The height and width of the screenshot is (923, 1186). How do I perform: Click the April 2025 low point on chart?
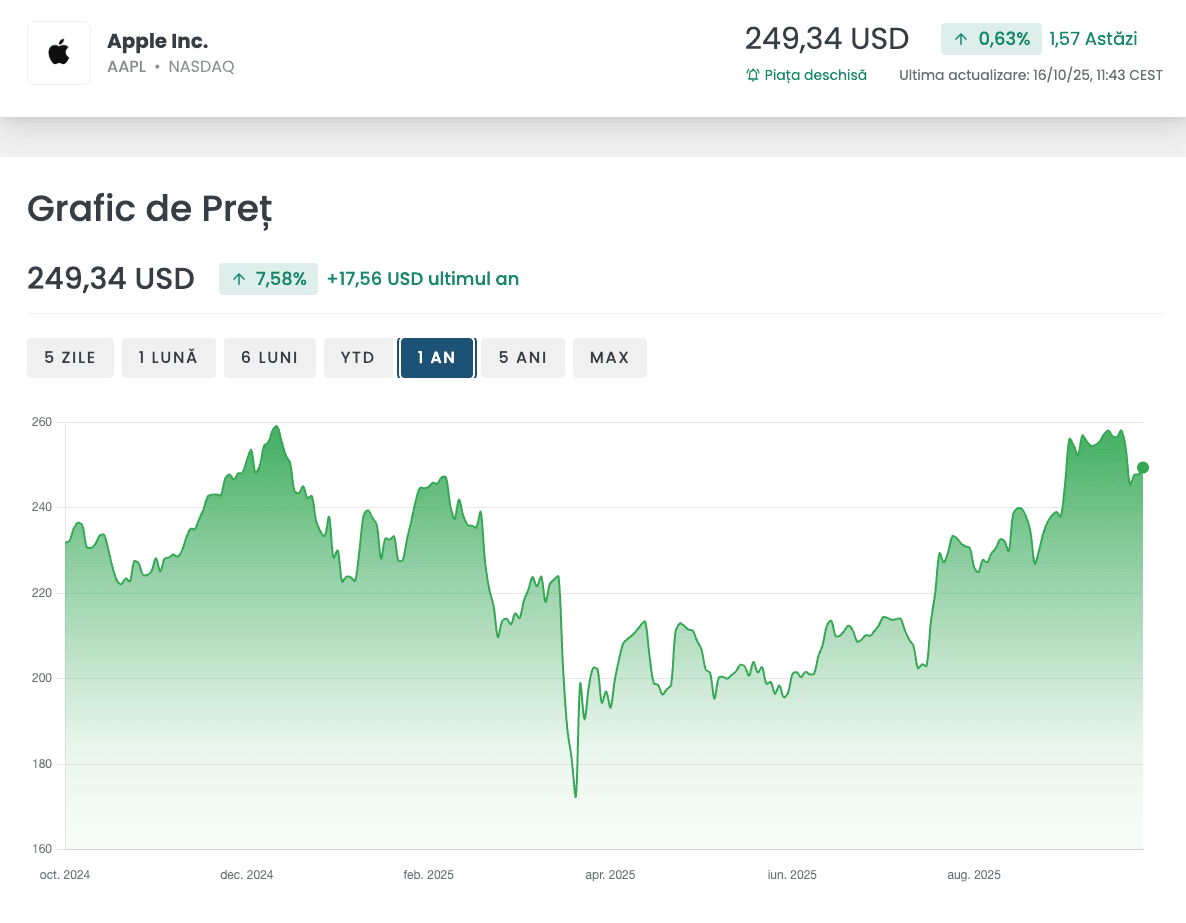click(x=576, y=797)
